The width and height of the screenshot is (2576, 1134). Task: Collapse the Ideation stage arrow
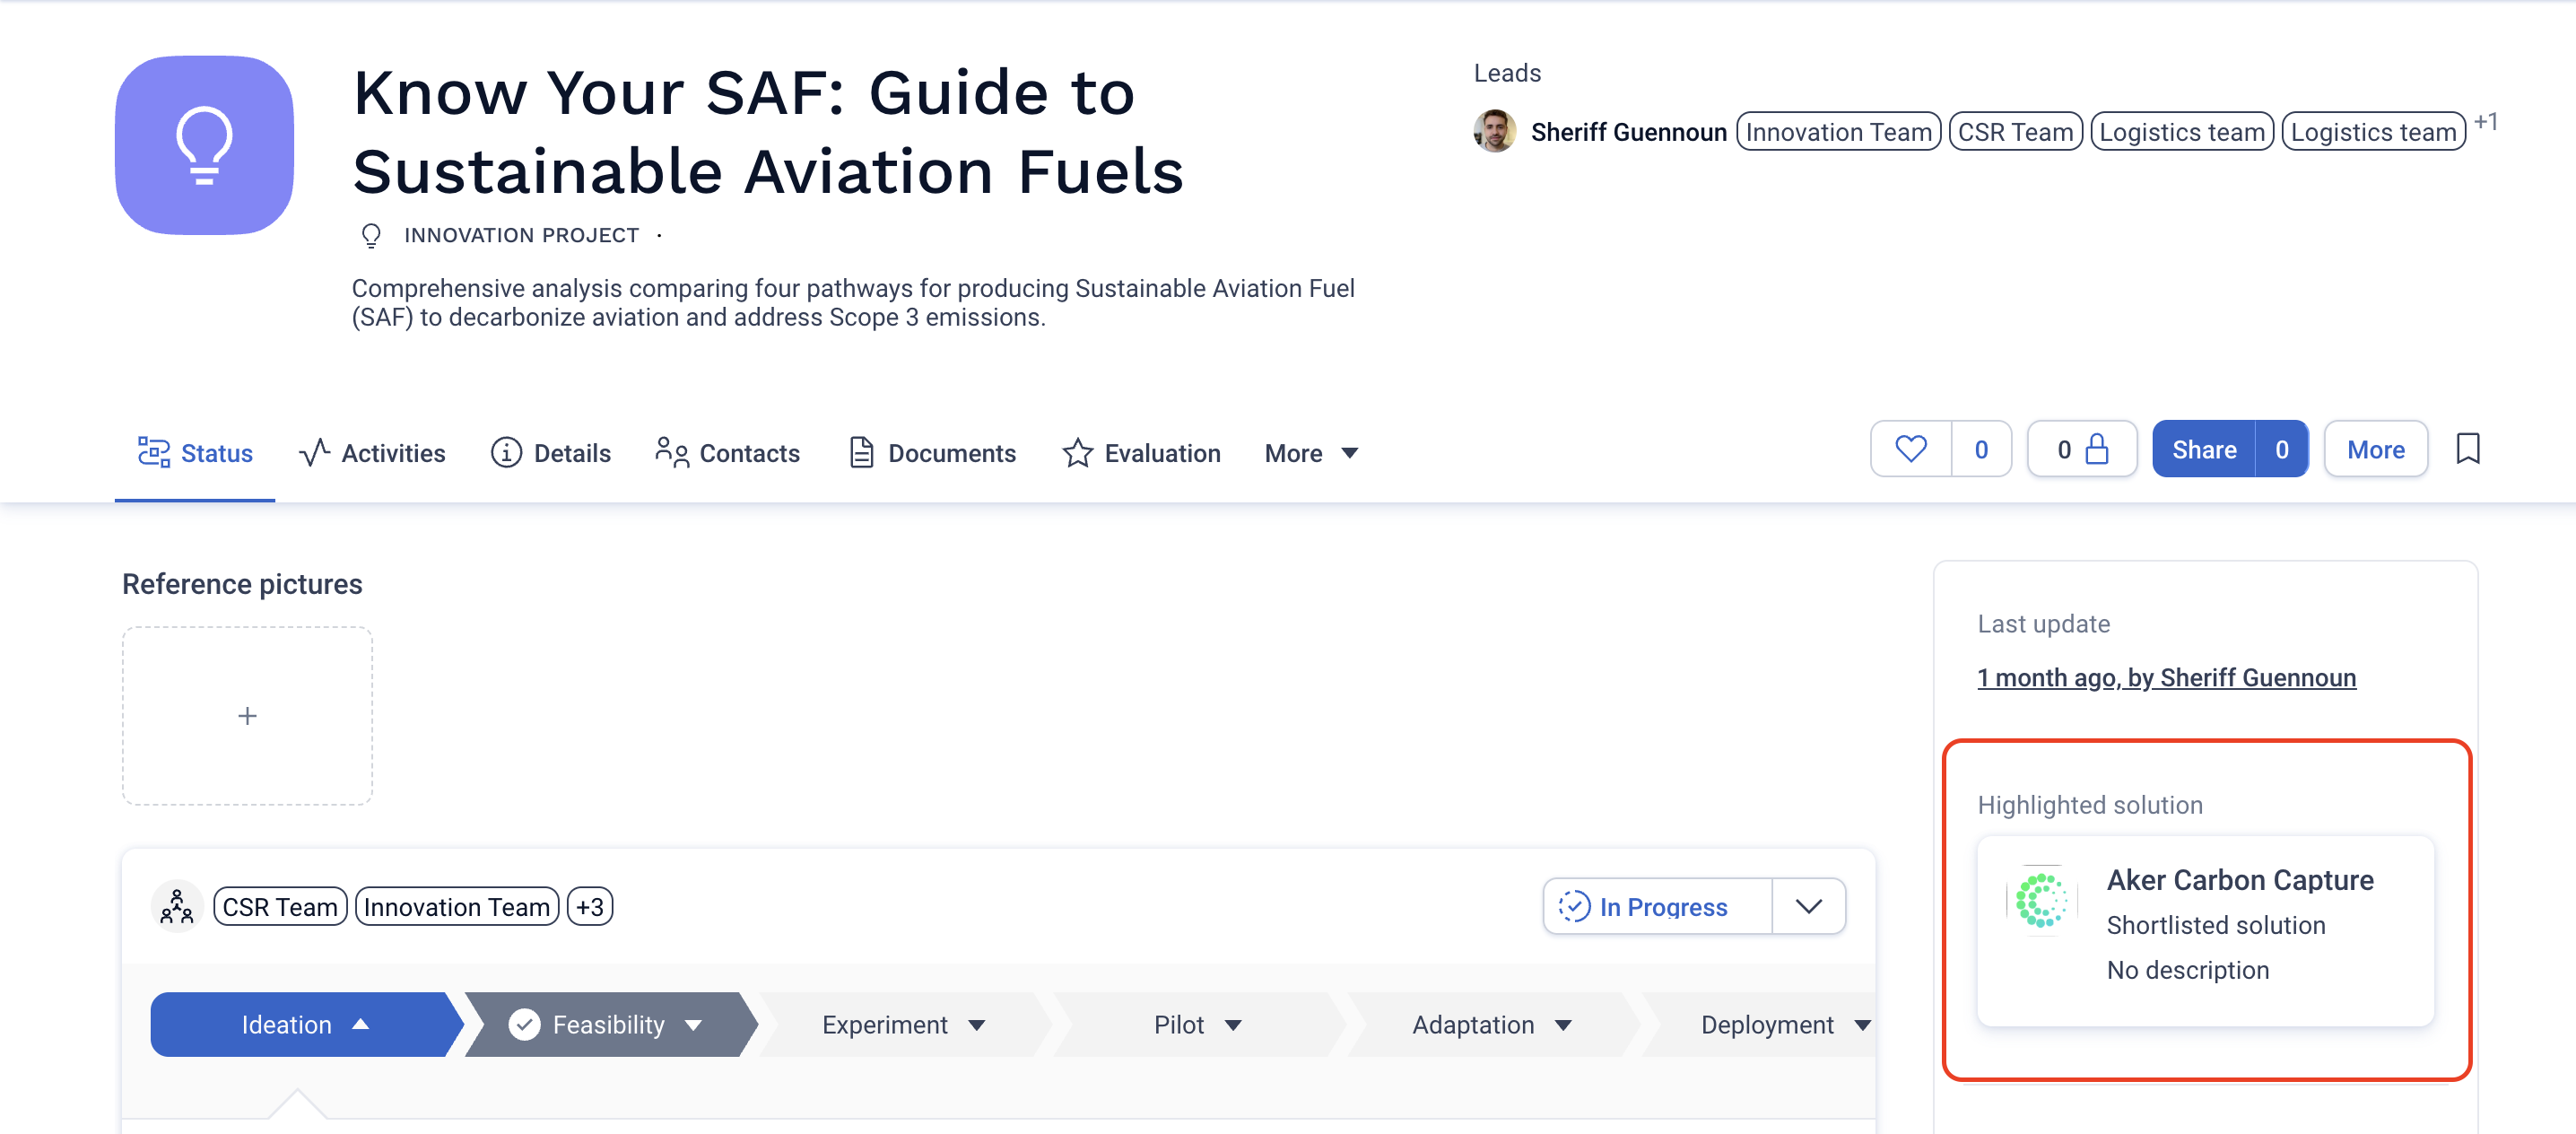[x=361, y=1024]
